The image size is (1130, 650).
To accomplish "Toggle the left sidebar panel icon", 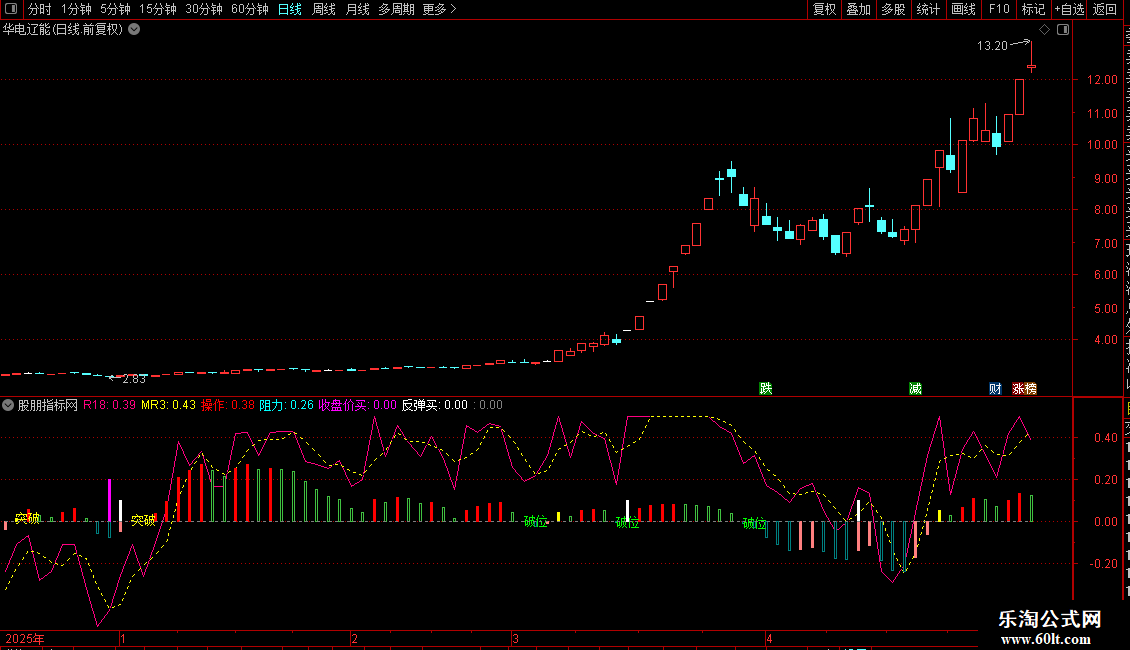I will [x=11, y=9].
